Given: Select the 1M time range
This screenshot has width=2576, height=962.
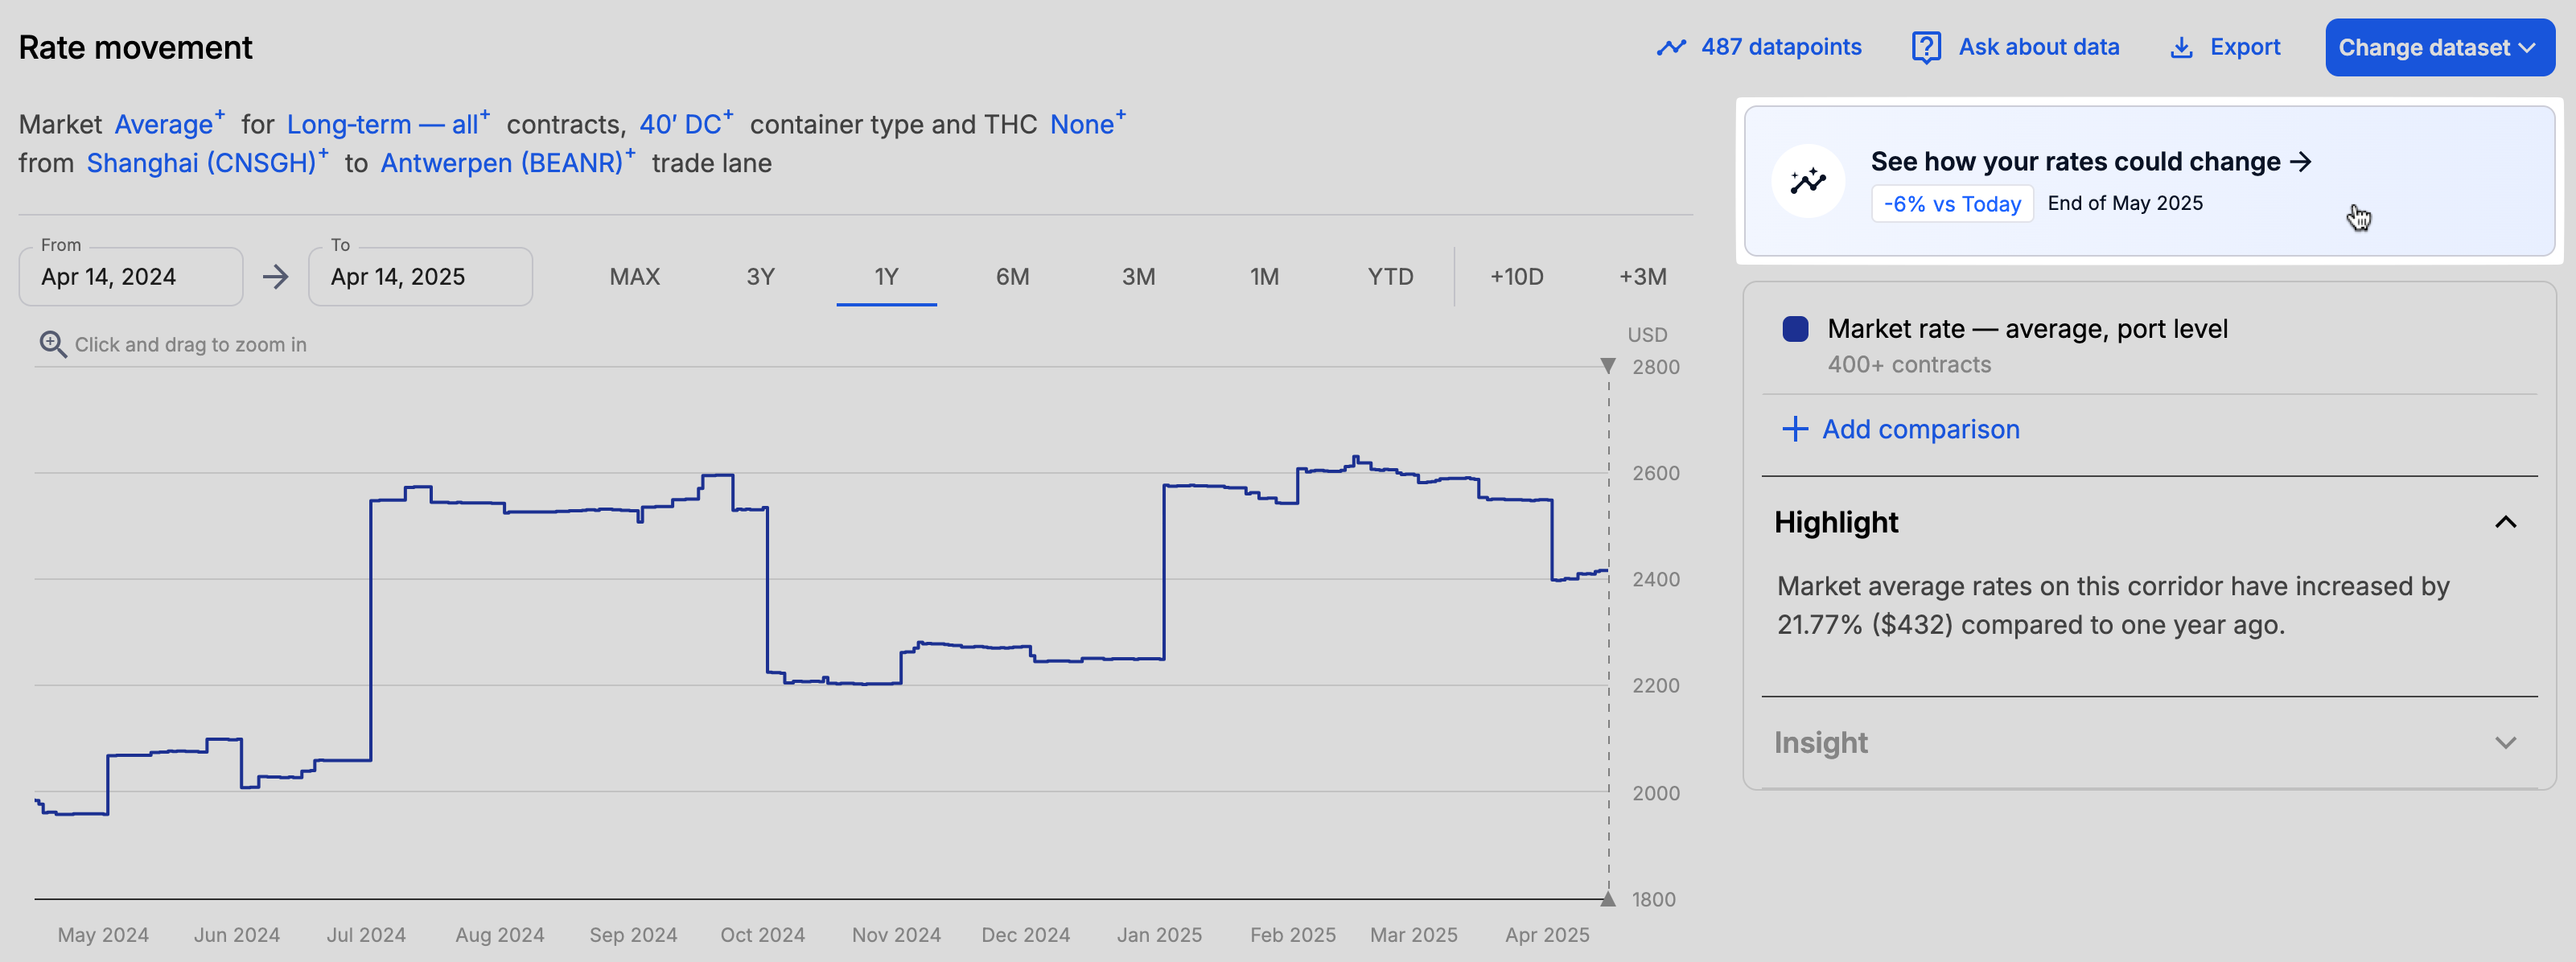Looking at the screenshot, I should tap(1265, 277).
